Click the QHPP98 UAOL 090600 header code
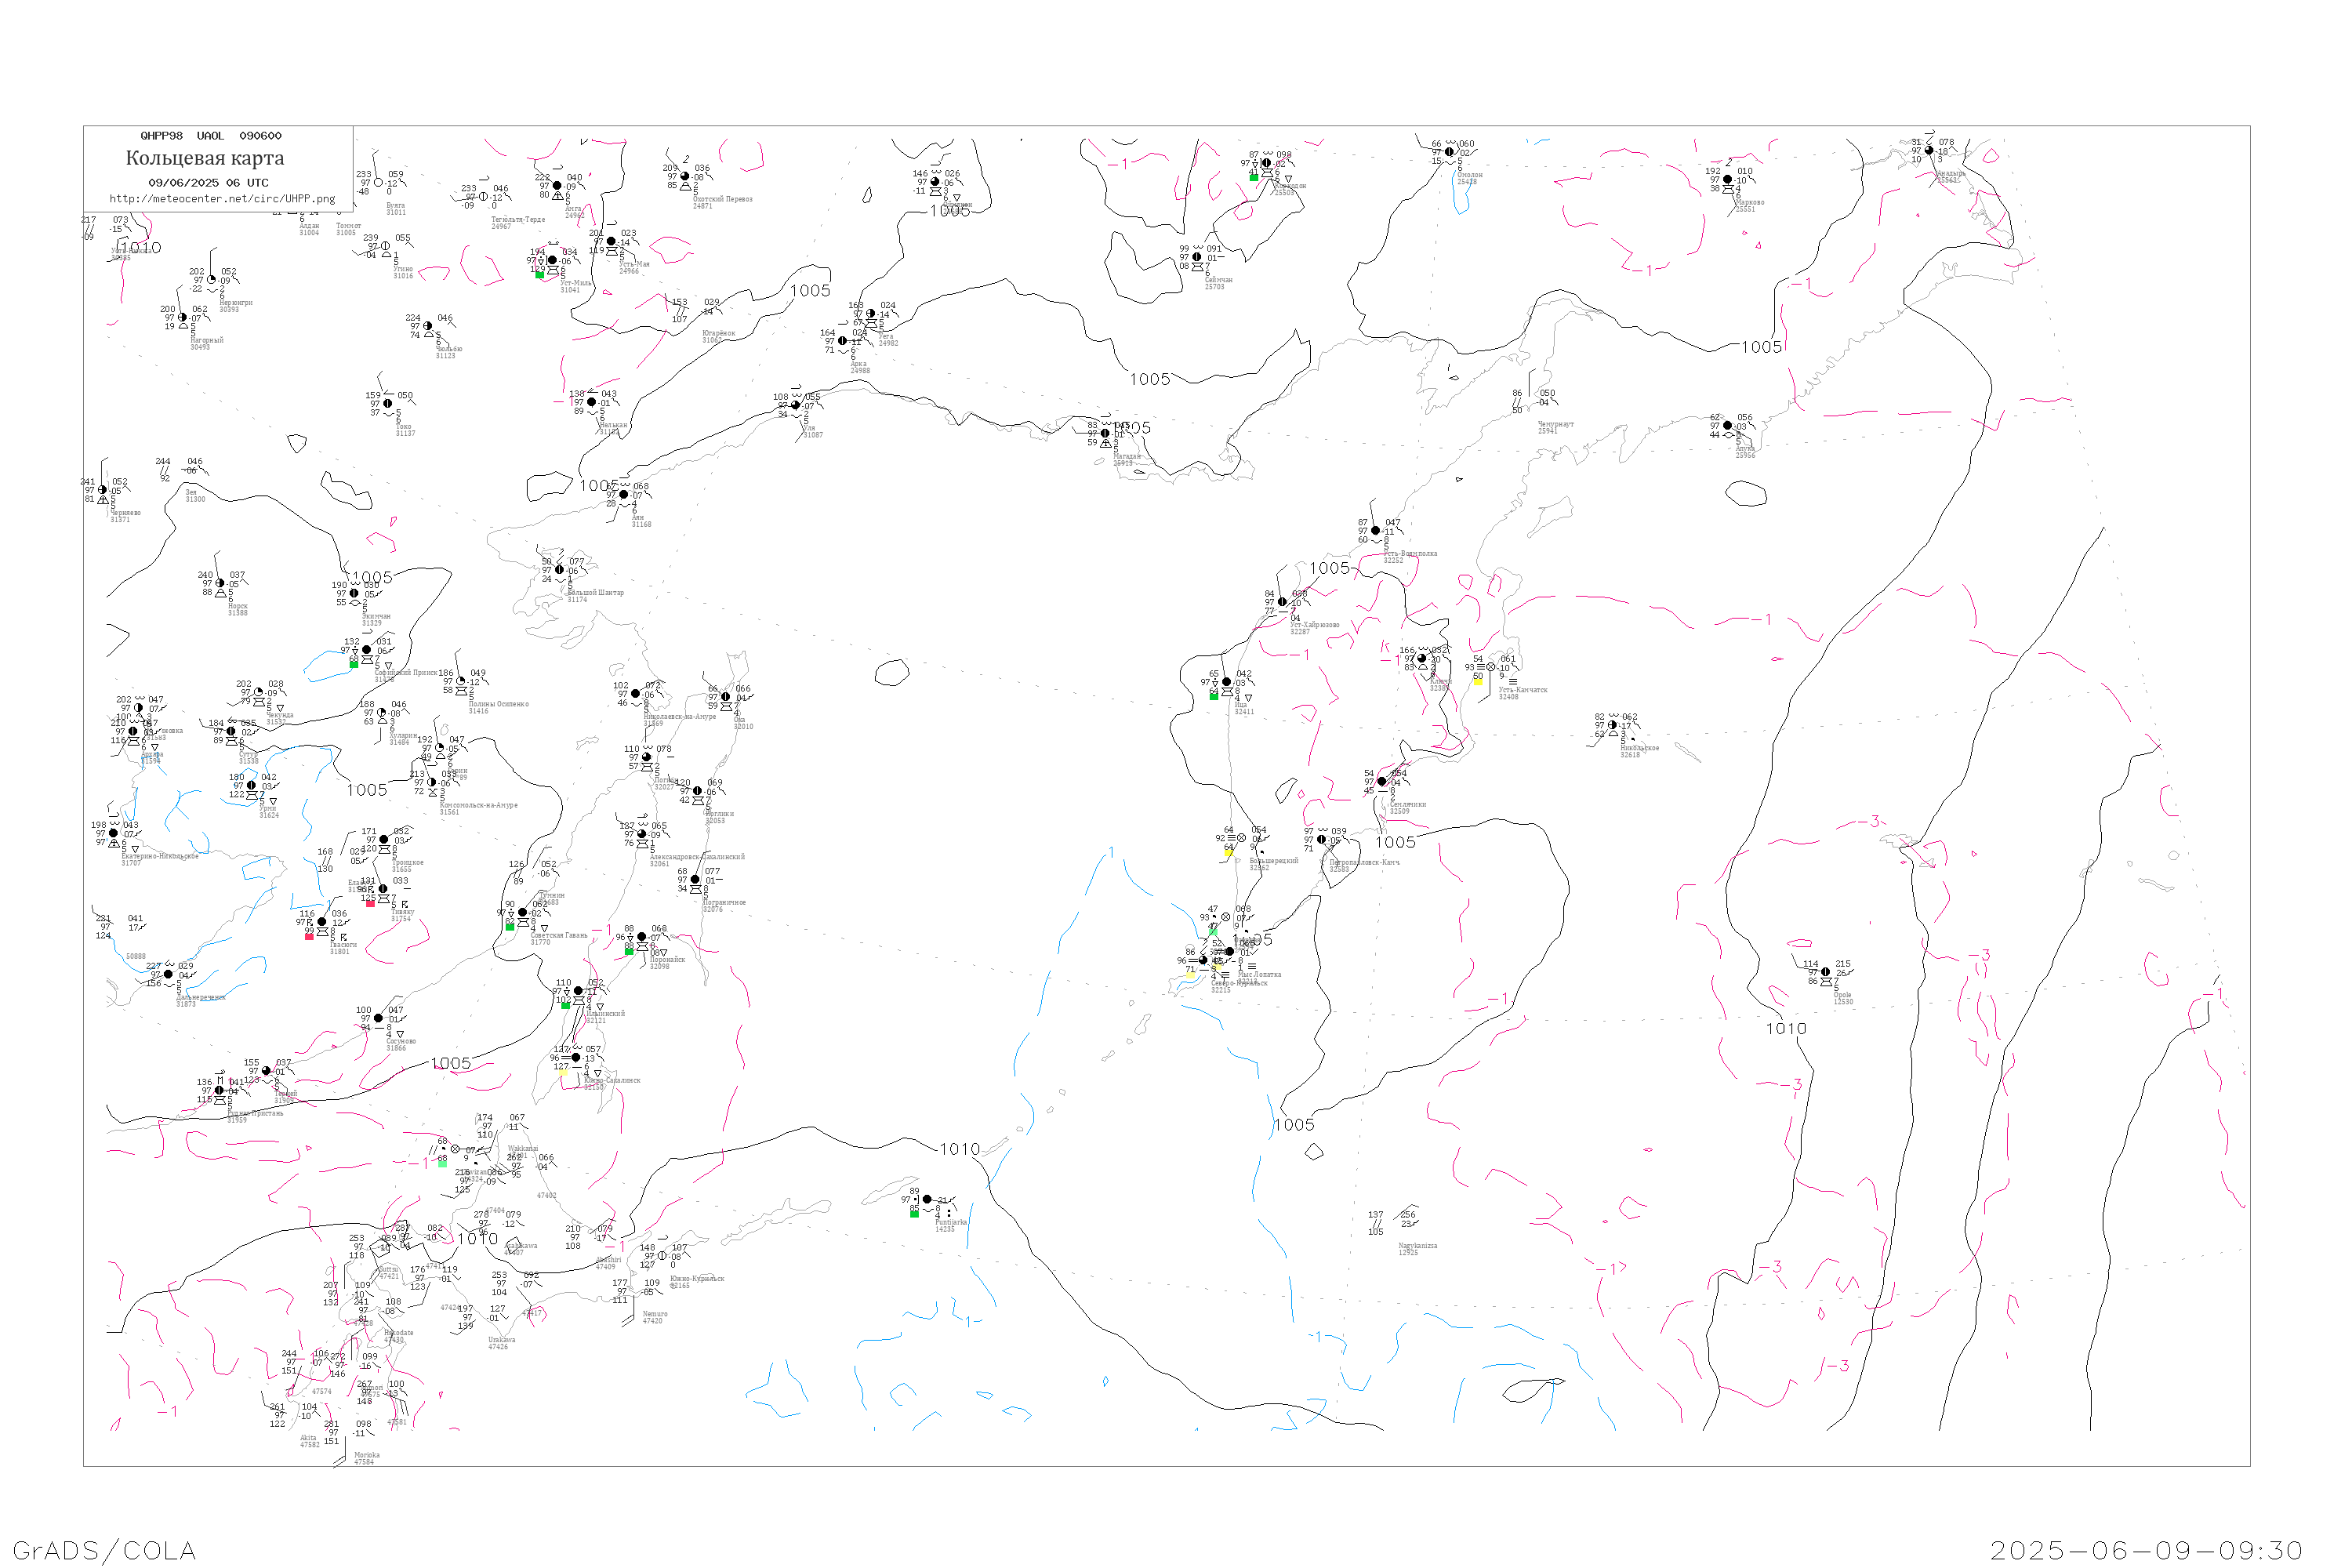The width and height of the screenshot is (2352, 1568). tap(211, 136)
